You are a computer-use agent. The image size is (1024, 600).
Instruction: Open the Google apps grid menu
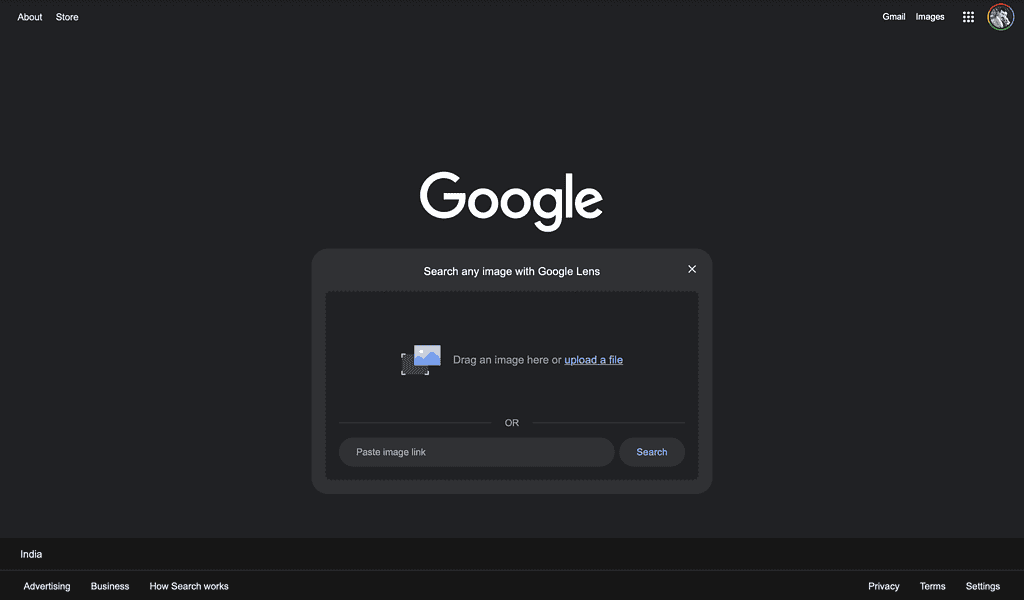click(968, 17)
